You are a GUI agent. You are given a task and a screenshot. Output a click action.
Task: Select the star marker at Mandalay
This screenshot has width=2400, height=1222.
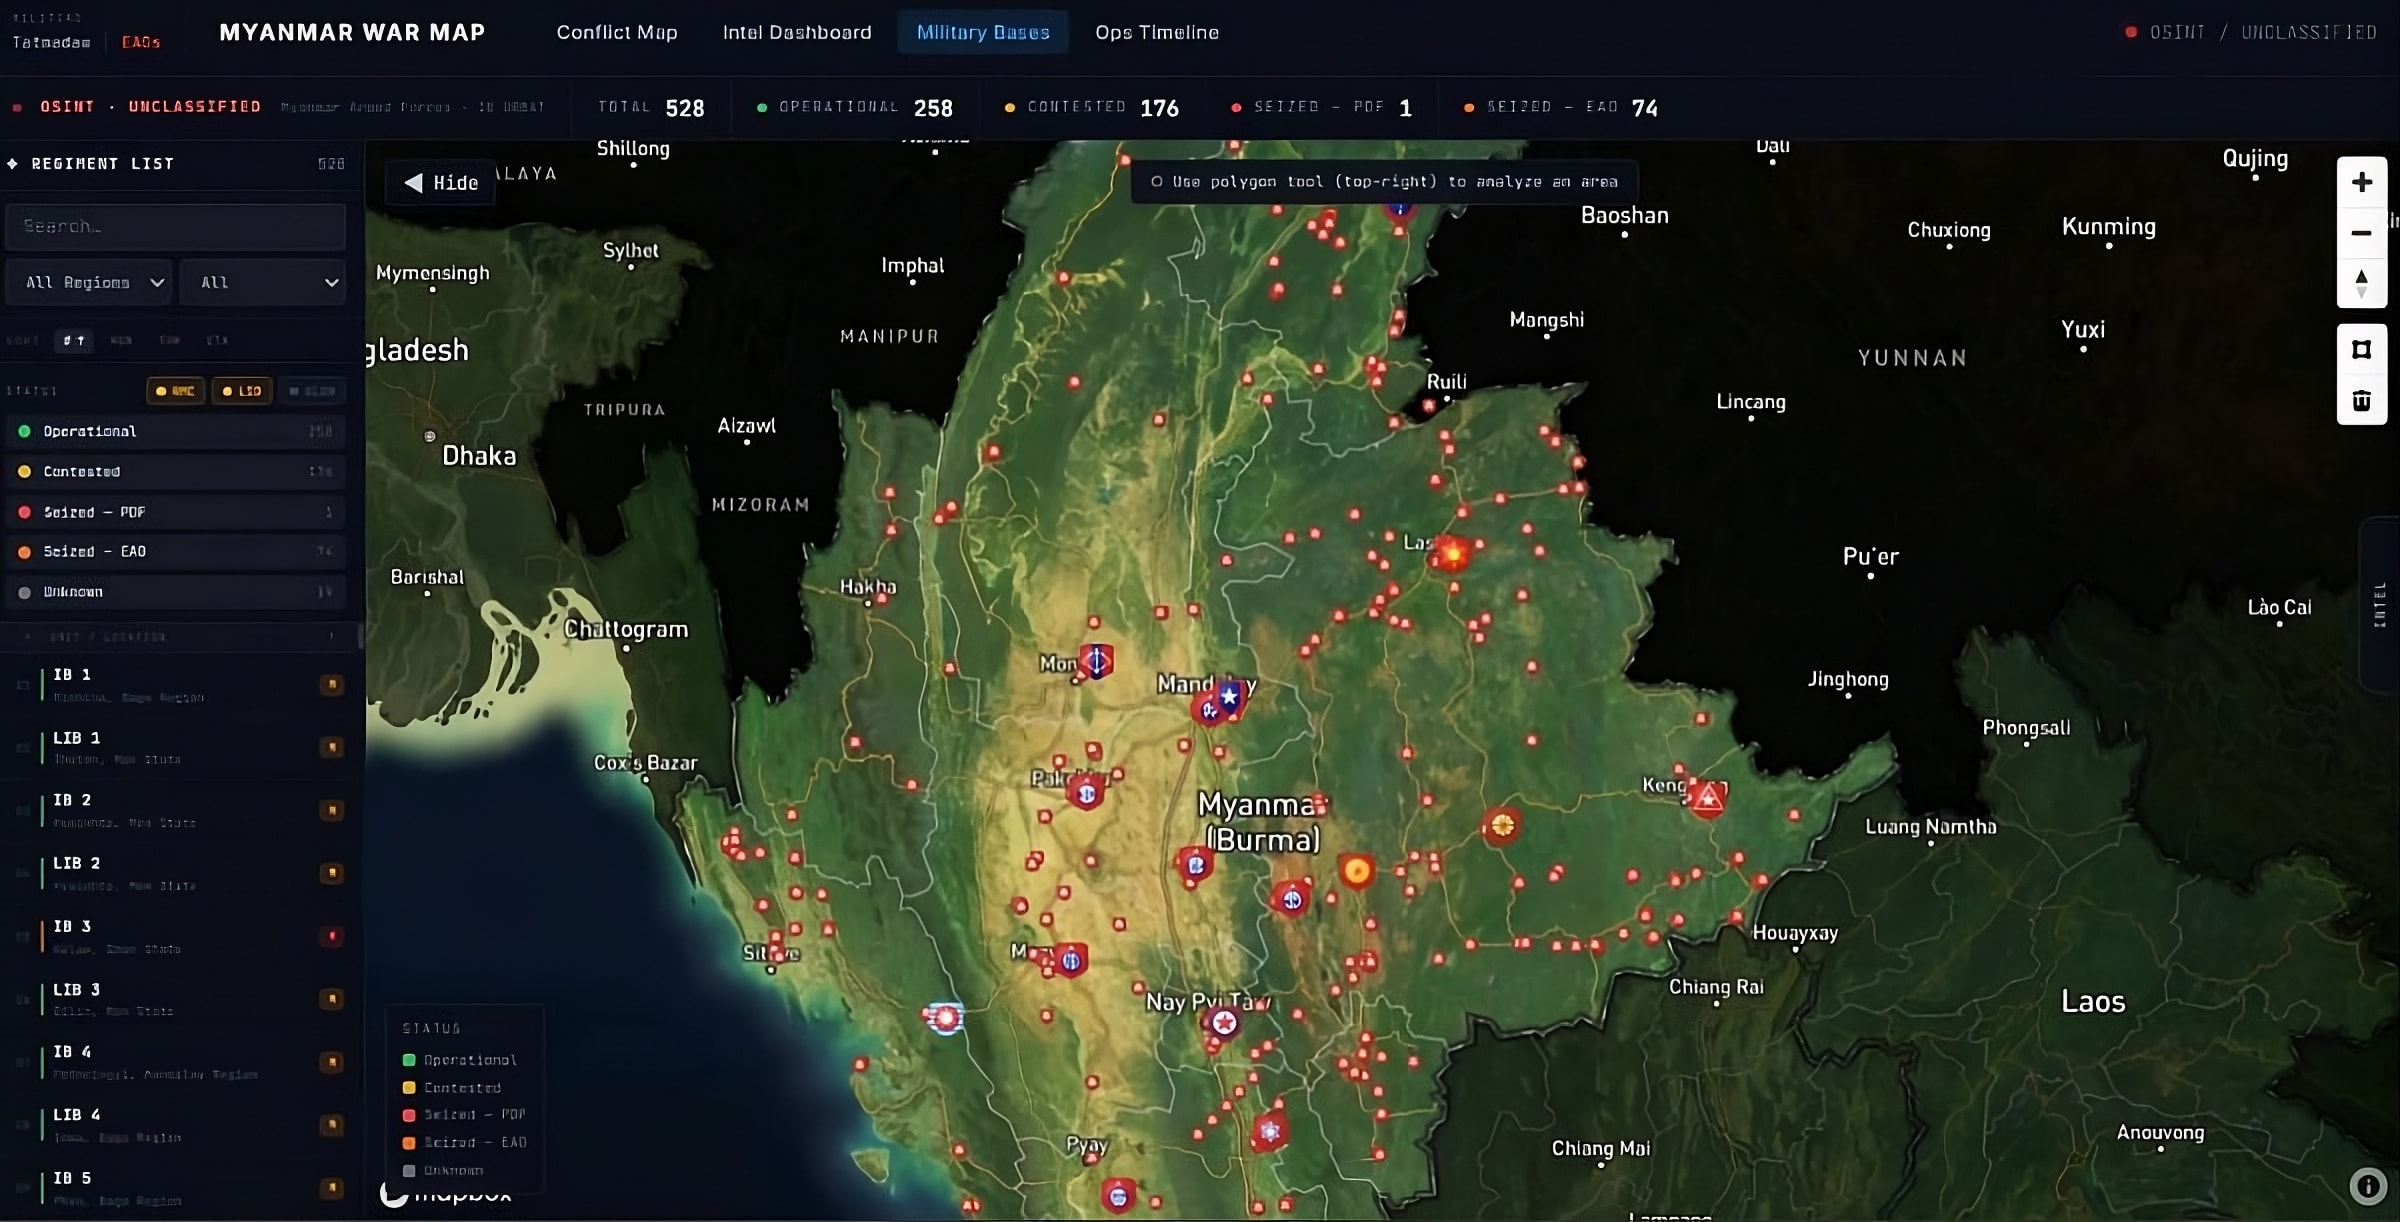pos(1229,696)
